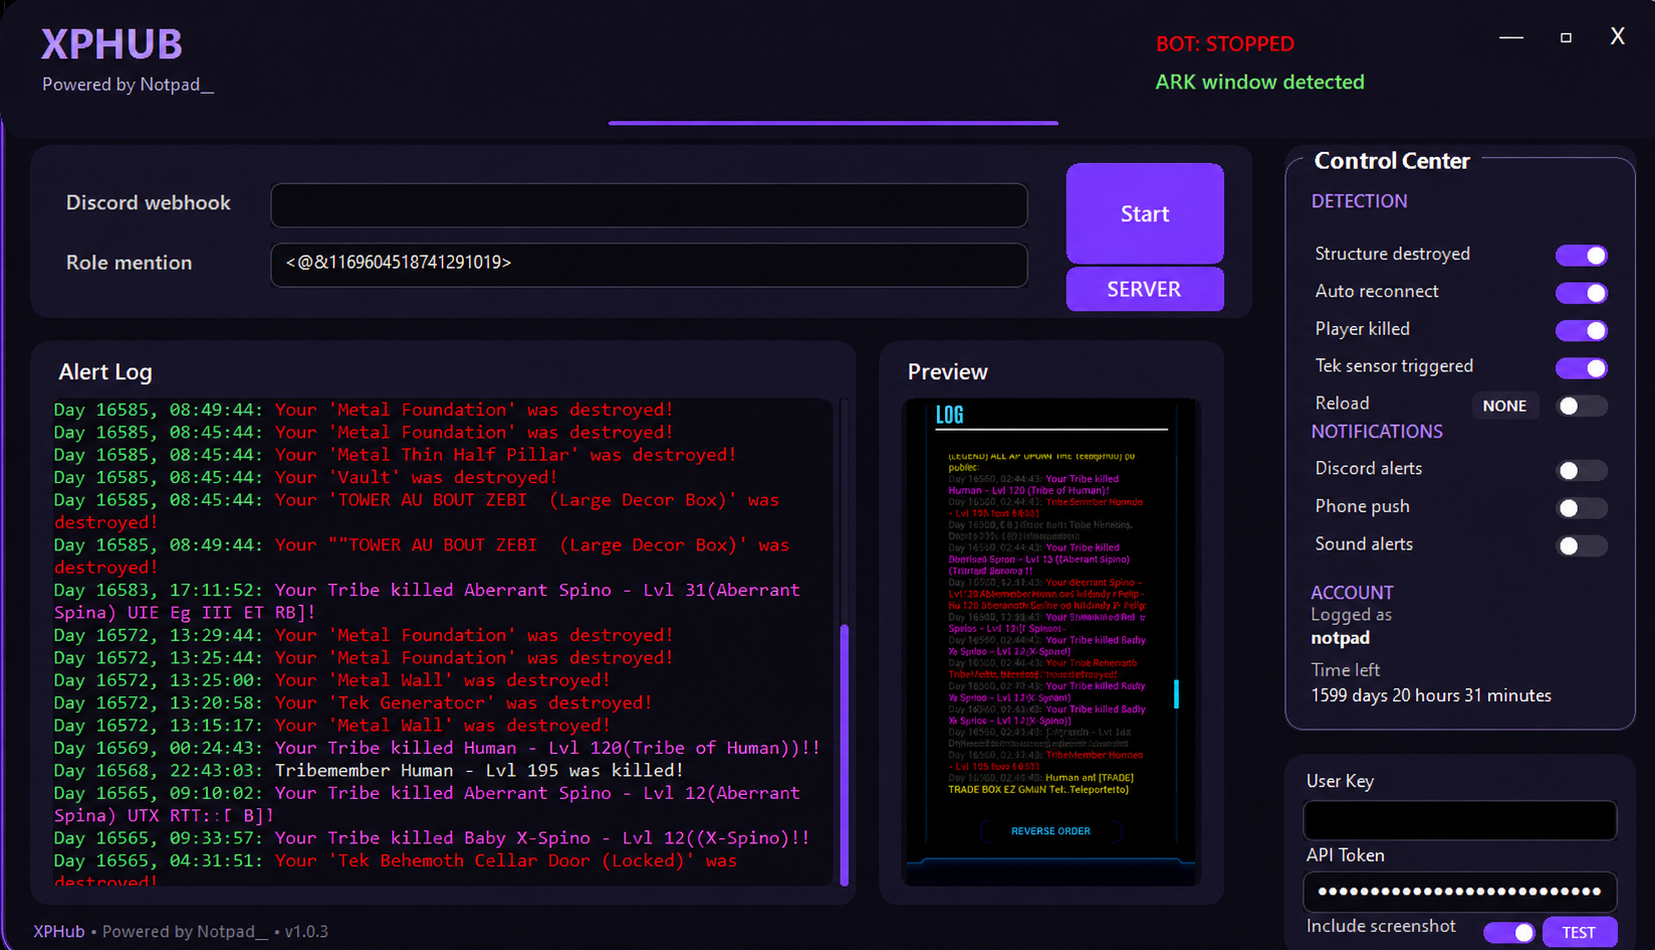Viewport: 1655px width, 950px height.
Task: Click 'Human - Lvl 120(Tribe of Human)' log entry
Action: tap(437, 747)
